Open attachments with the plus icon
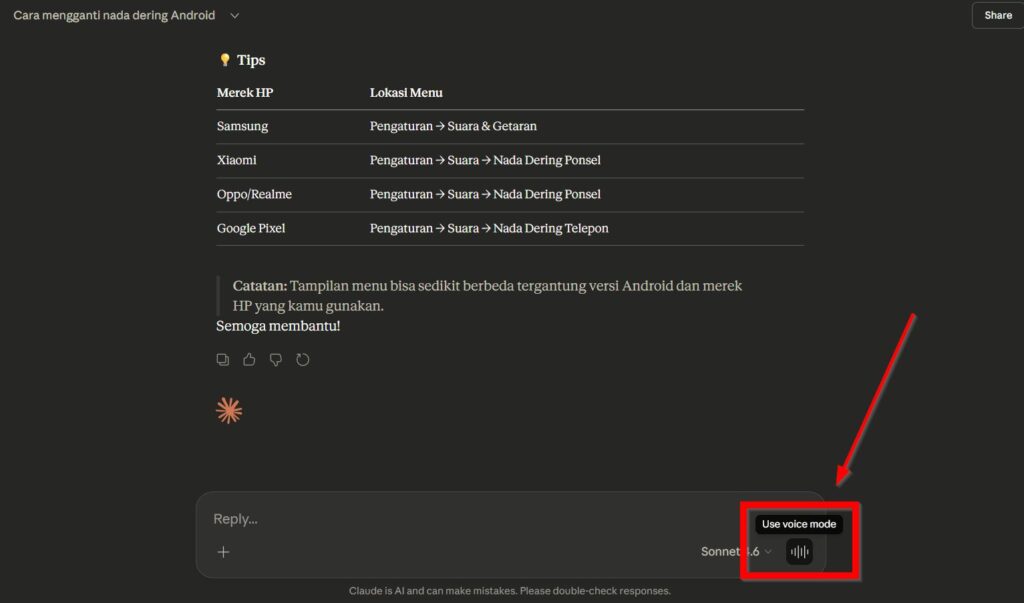Viewport: 1024px width, 603px height. (x=222, y=551)
